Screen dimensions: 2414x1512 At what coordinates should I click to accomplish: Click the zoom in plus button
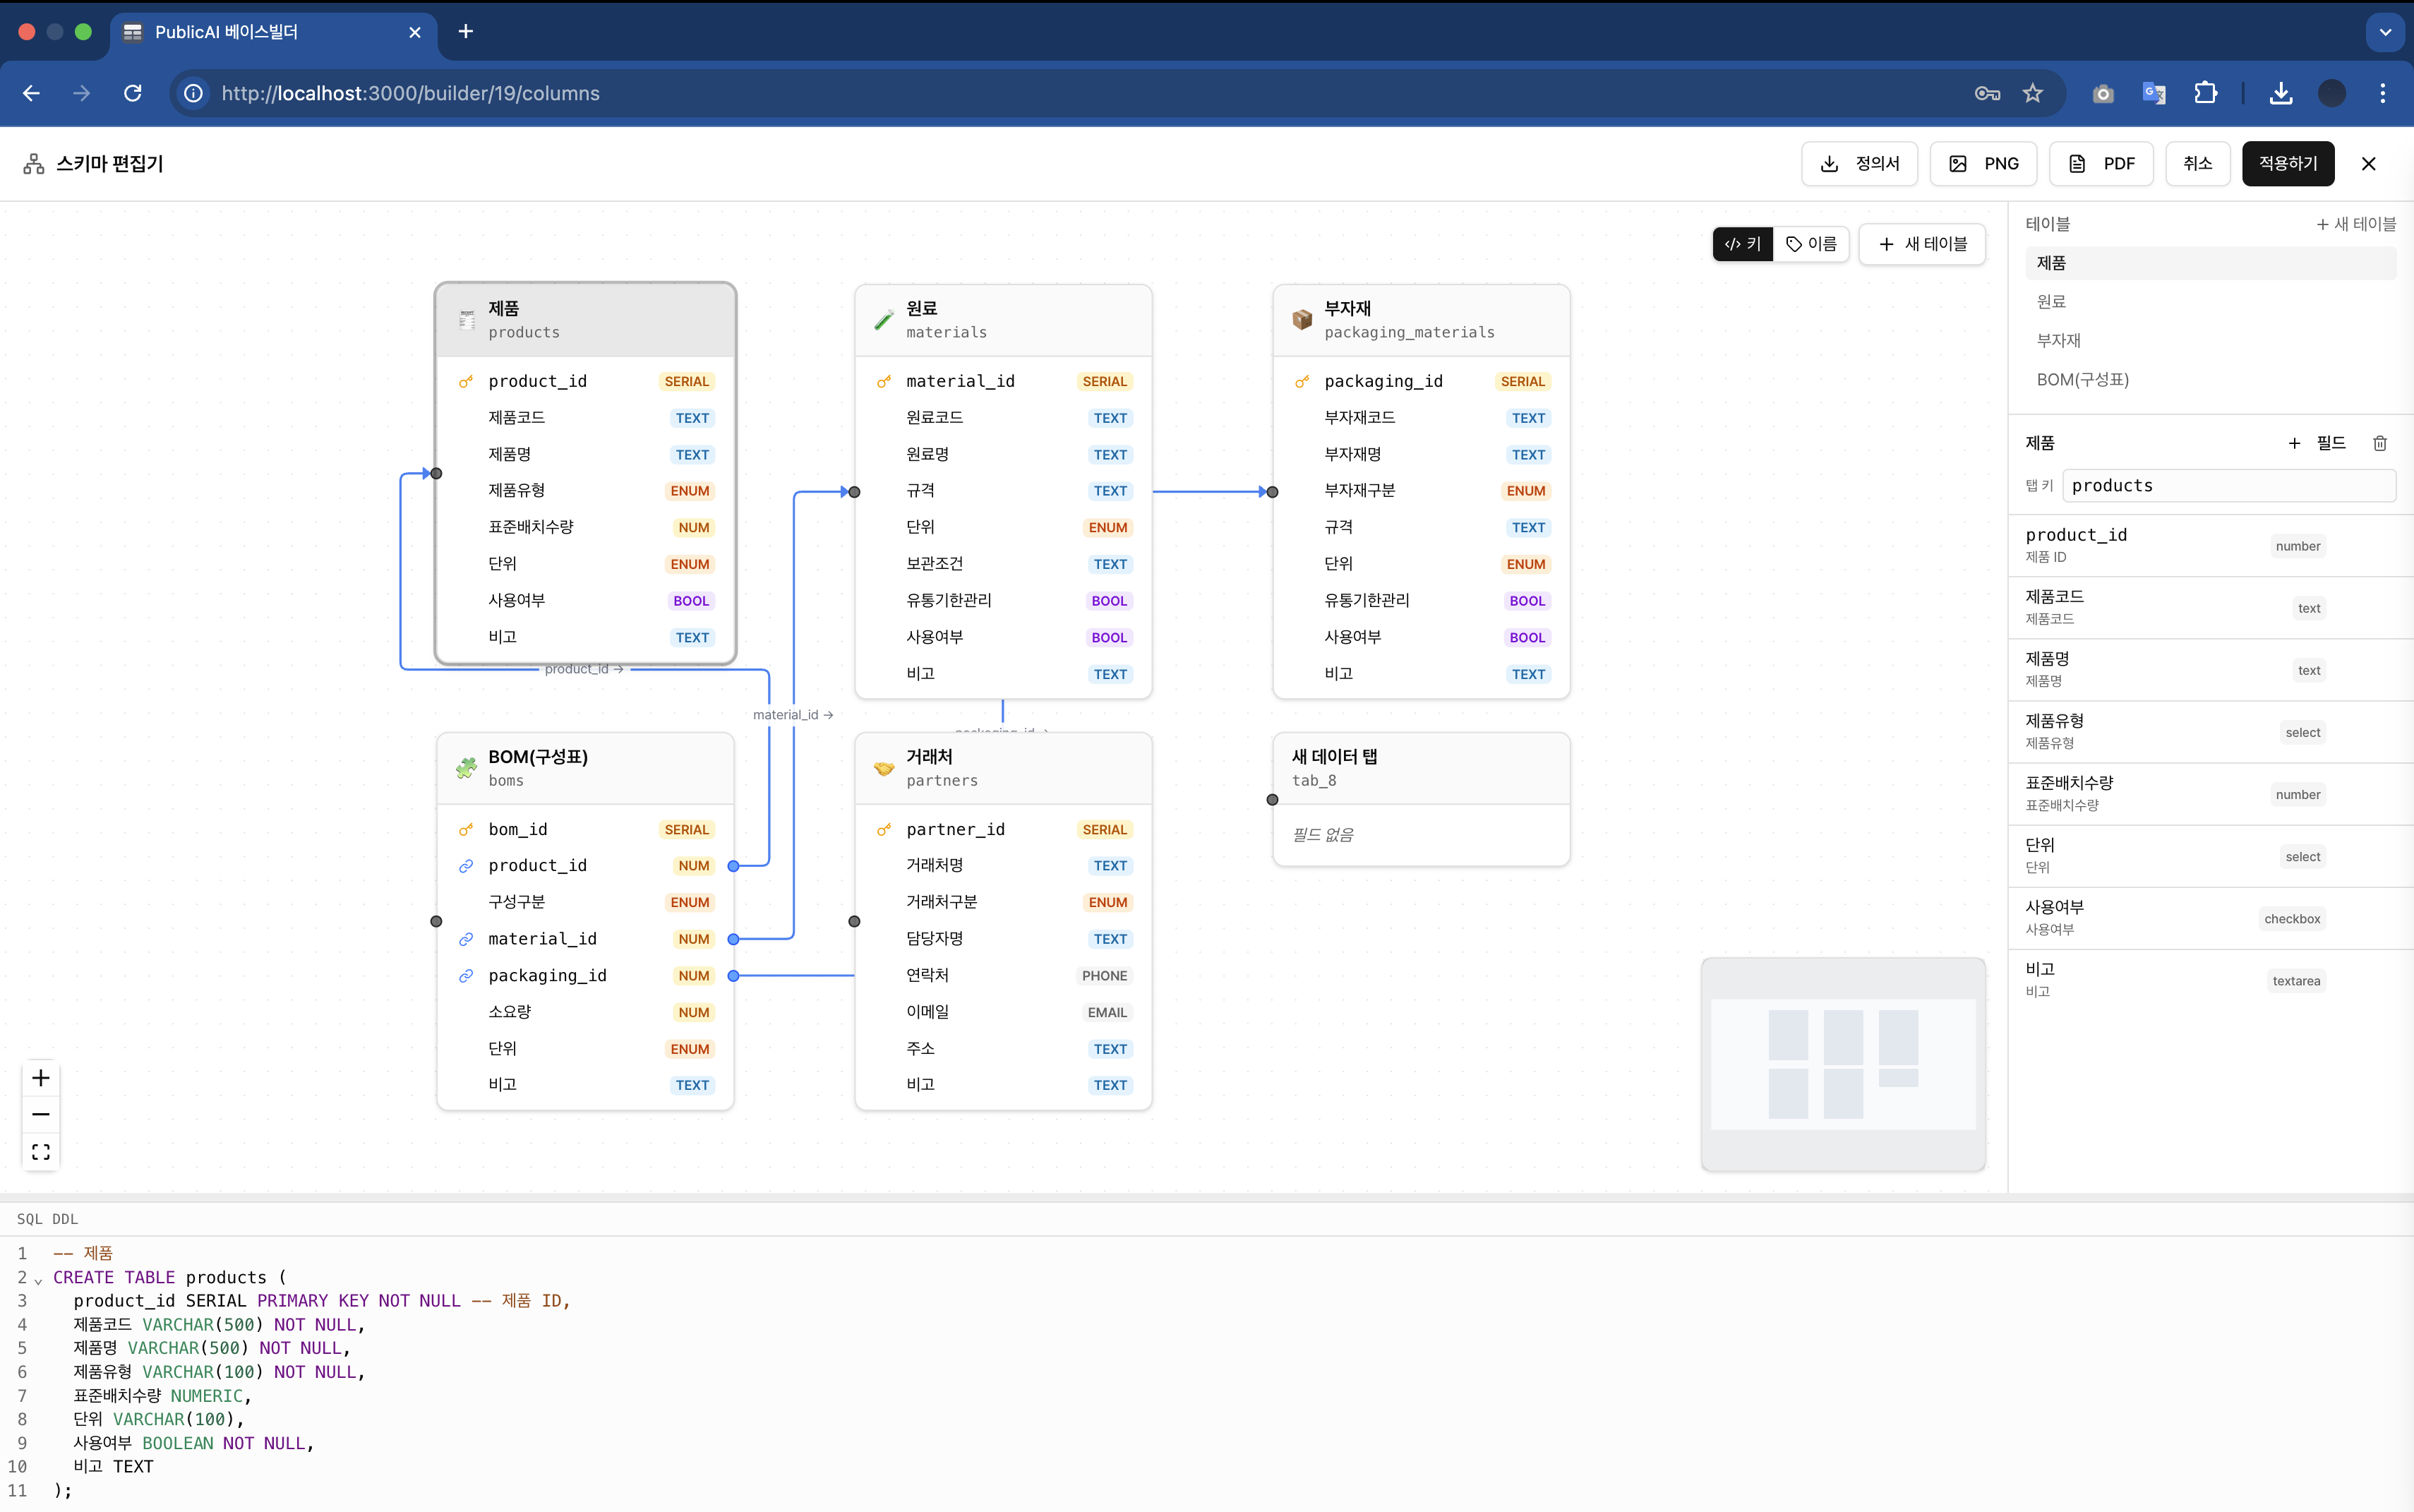pyautogui.click(x=41, y=1078)
